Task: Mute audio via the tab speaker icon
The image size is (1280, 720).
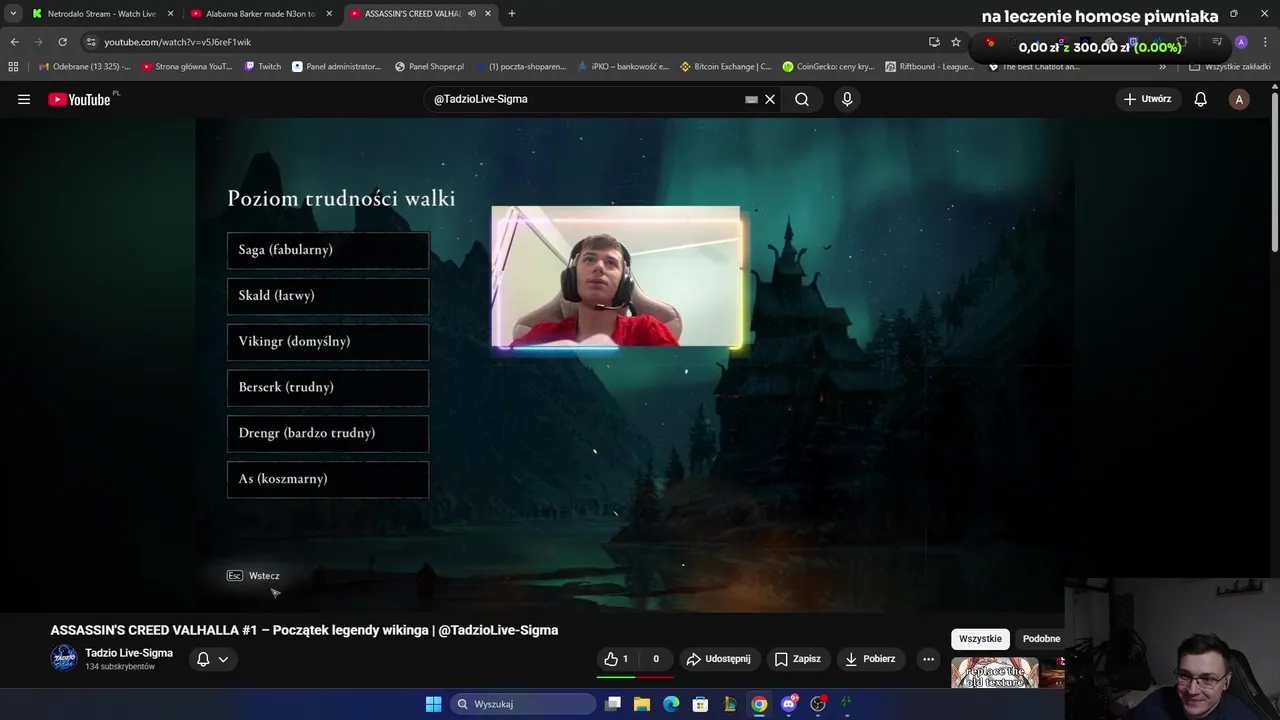Action: coord(472,14)
